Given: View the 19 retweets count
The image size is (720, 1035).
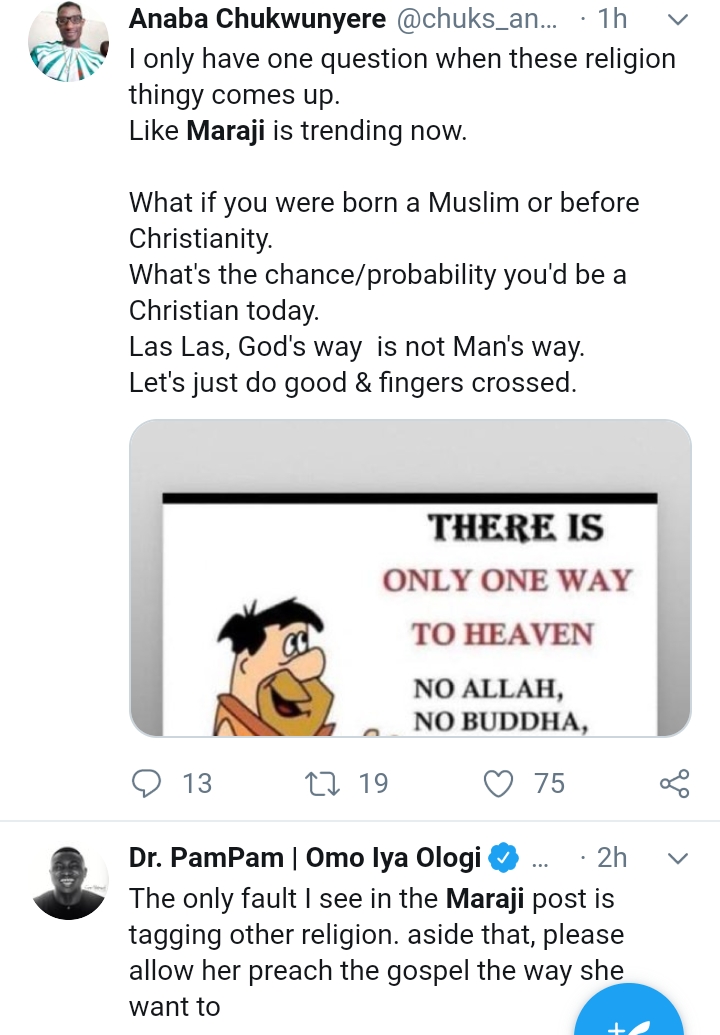Looking at the screenshot, I should [373, 783].
